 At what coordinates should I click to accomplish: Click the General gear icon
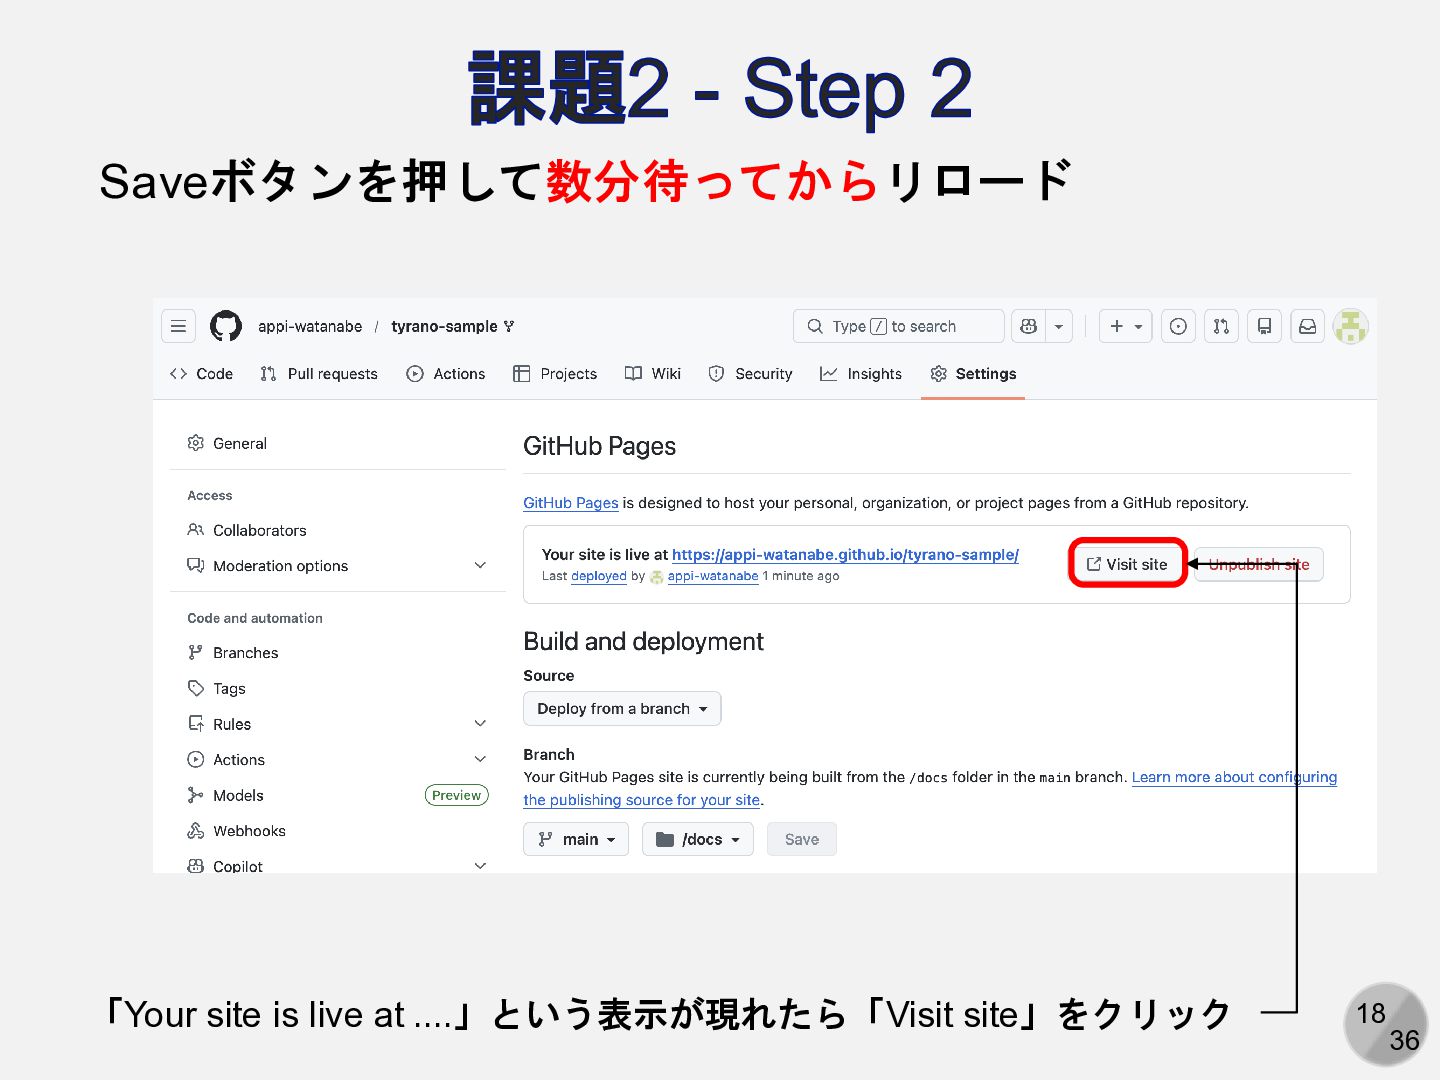pyautogui.click(x=196, y=443)
